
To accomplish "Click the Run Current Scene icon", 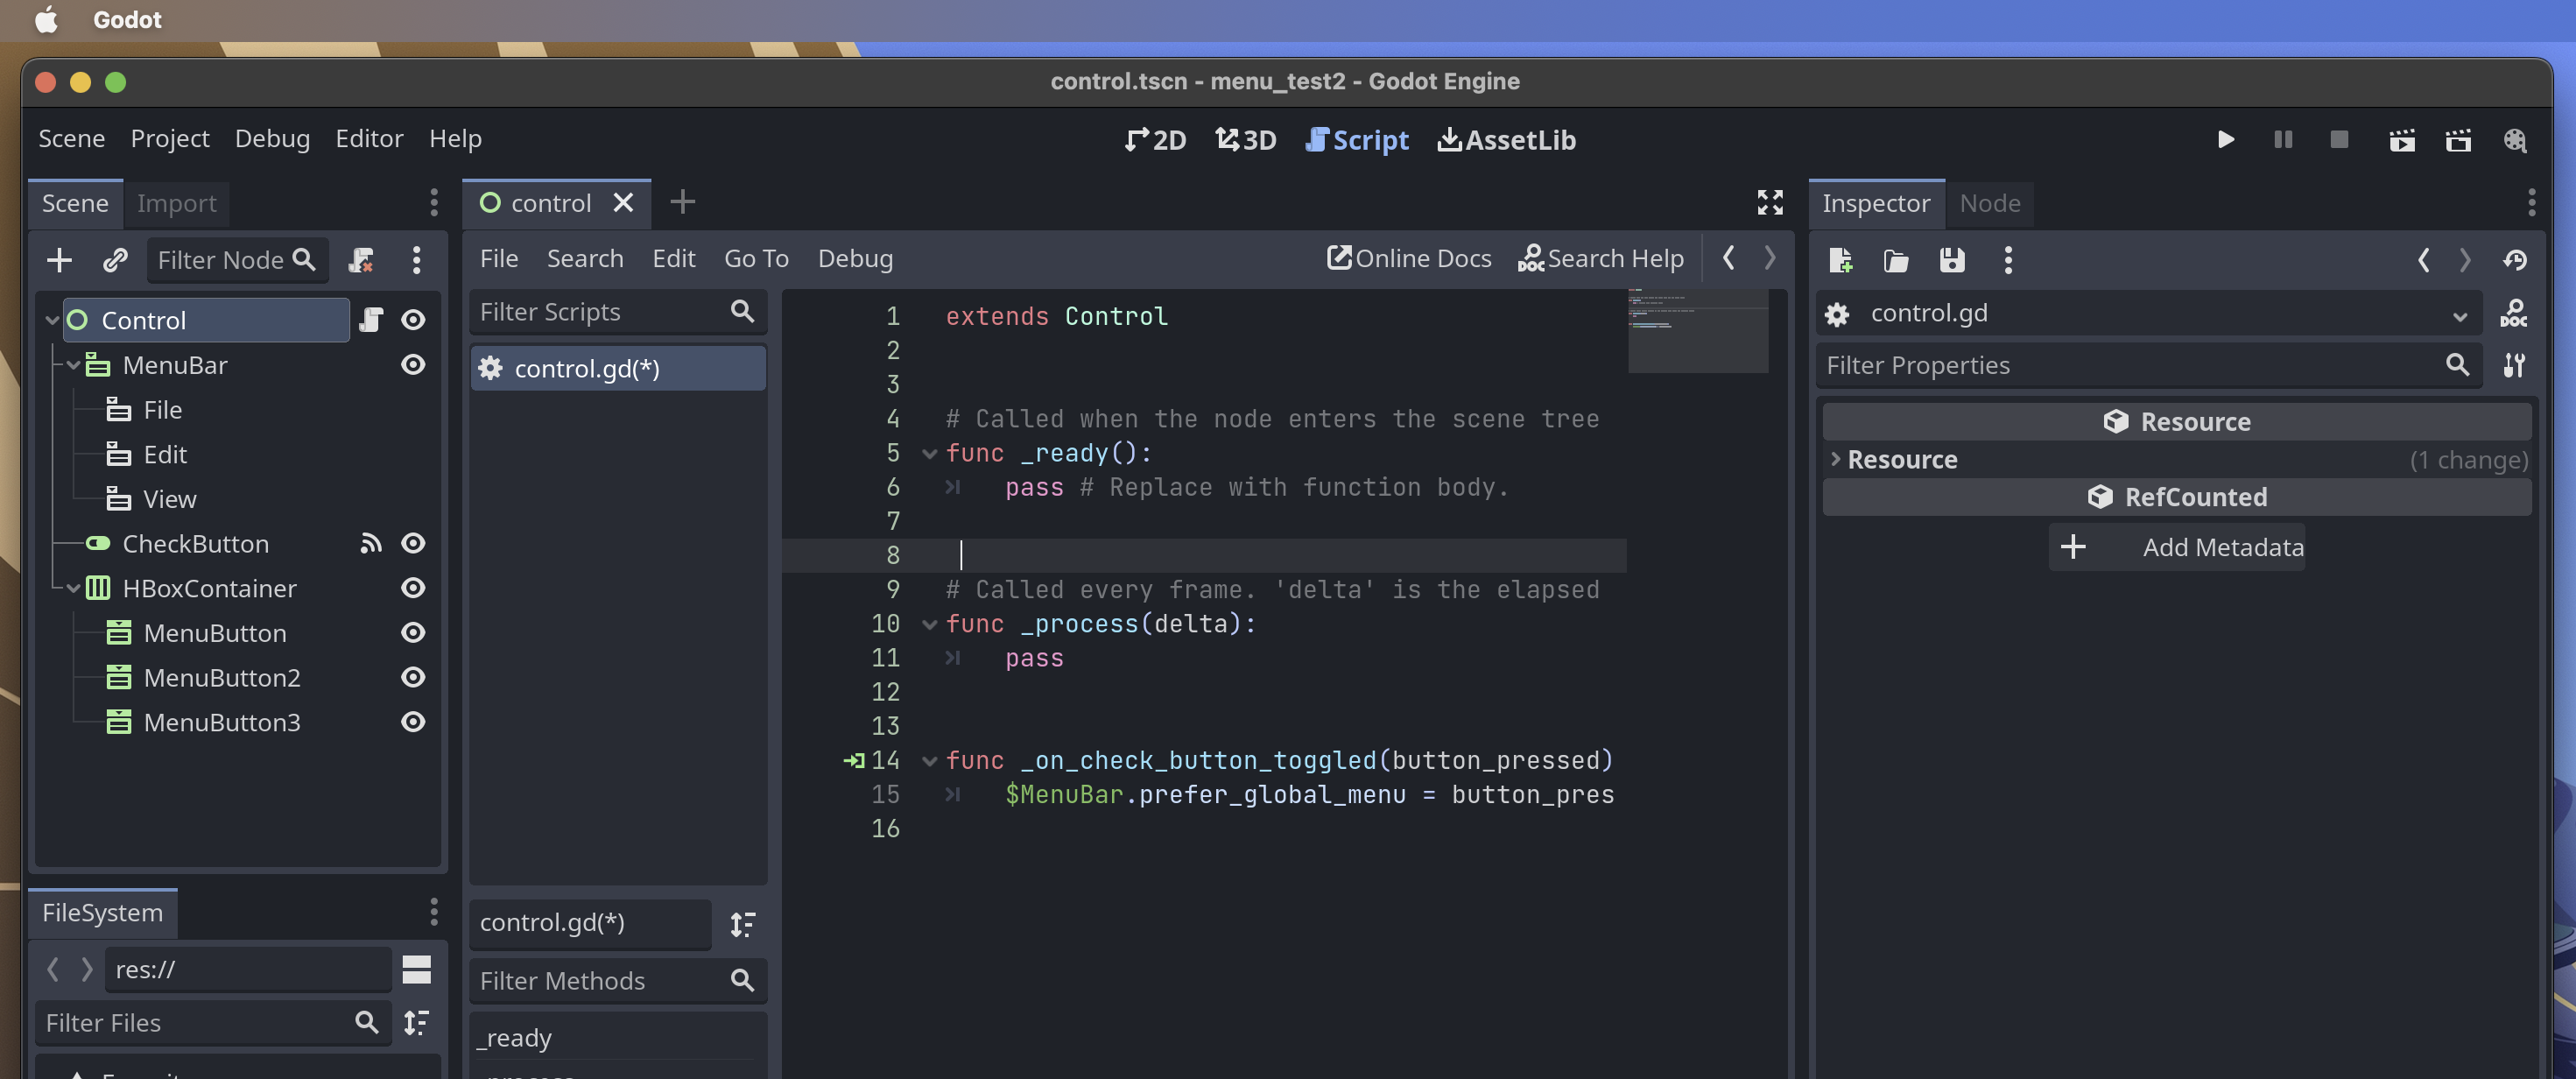I will tap(2401, 140).
